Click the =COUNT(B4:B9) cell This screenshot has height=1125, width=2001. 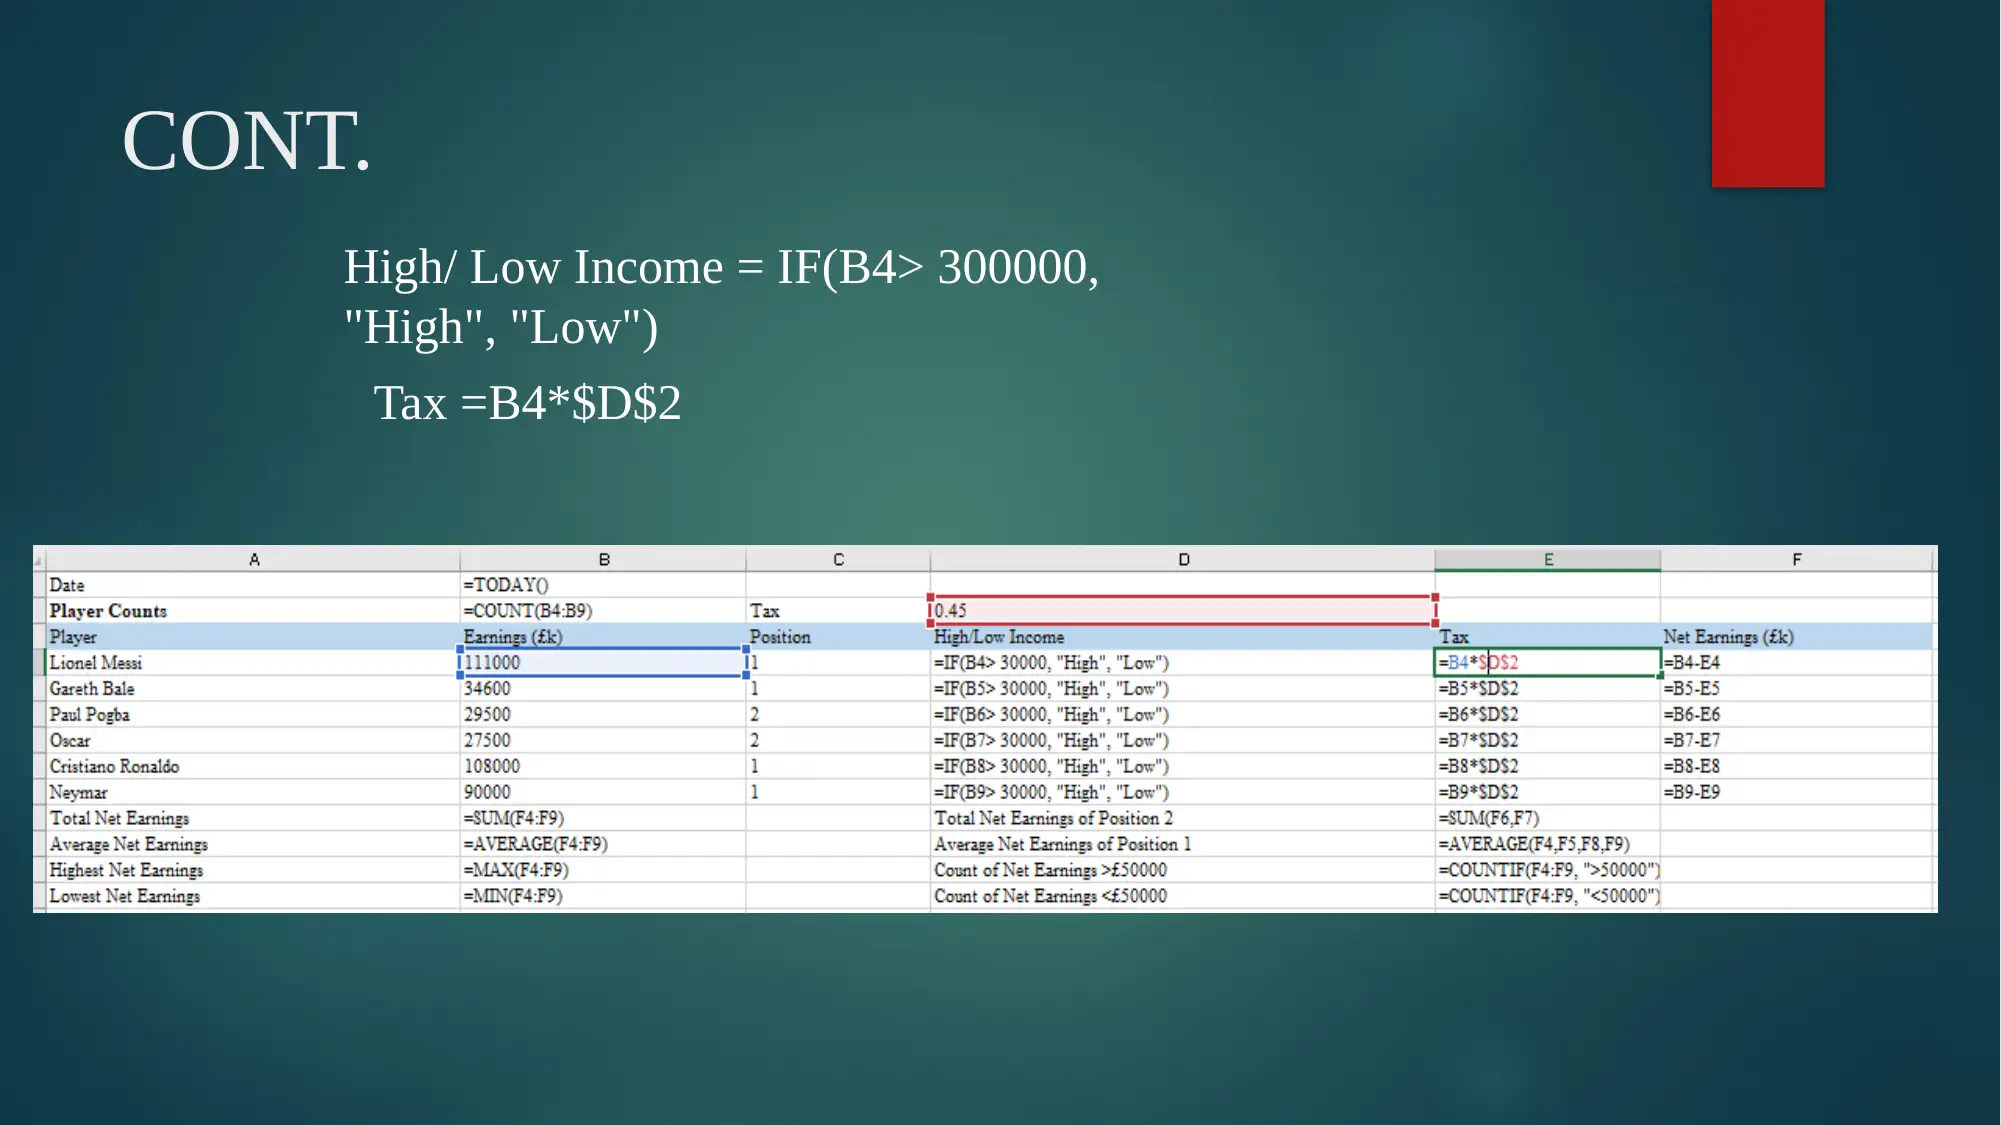coord(603,611)
